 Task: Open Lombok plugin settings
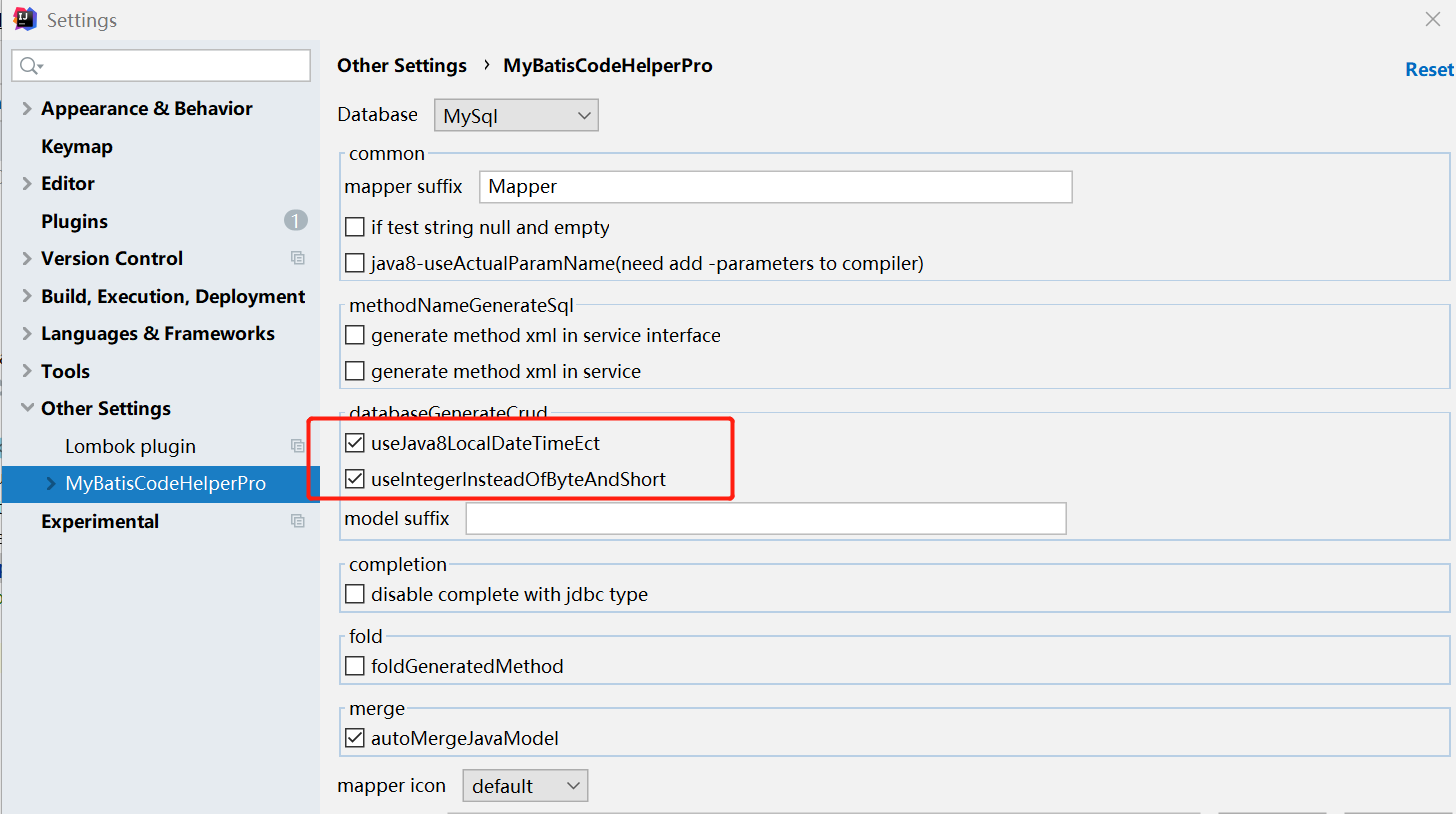[x=130, y=446]
